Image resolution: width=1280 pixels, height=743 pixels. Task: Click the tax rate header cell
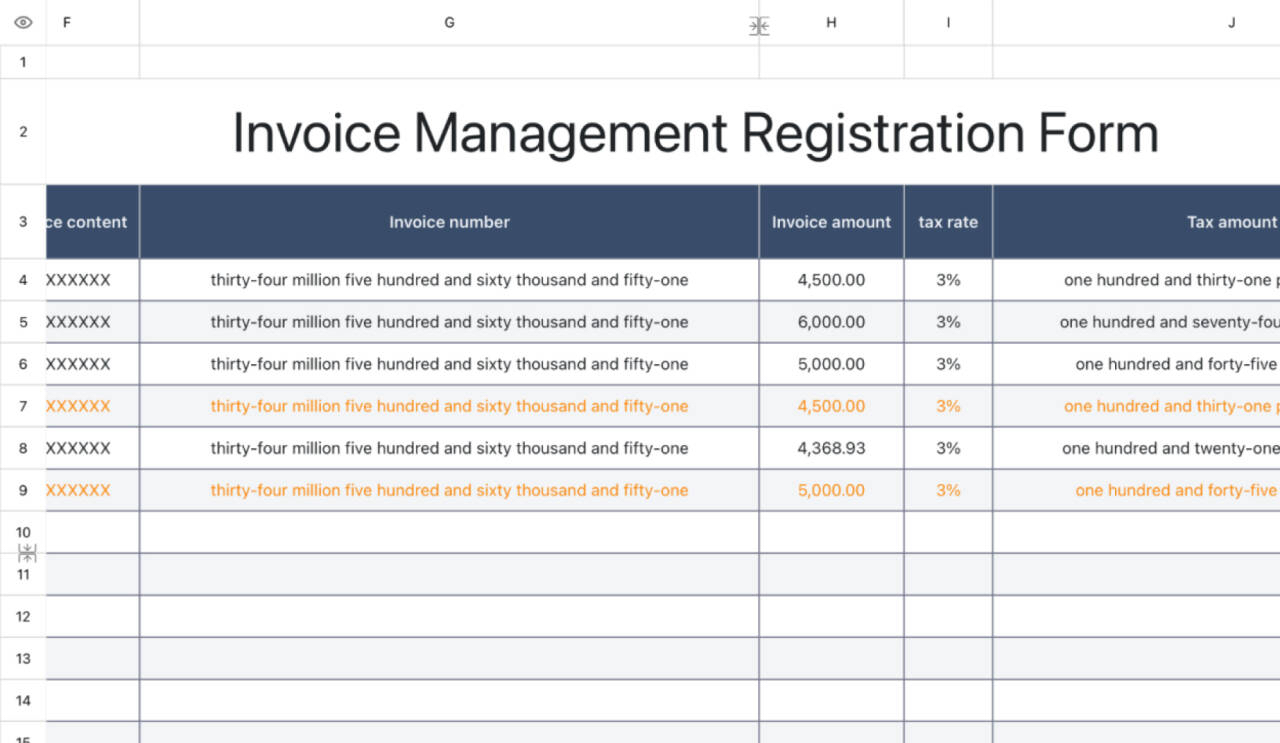pos(948,222)
